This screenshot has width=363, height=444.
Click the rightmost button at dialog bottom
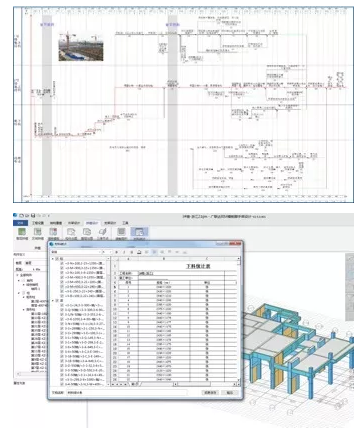click(230, 392)
